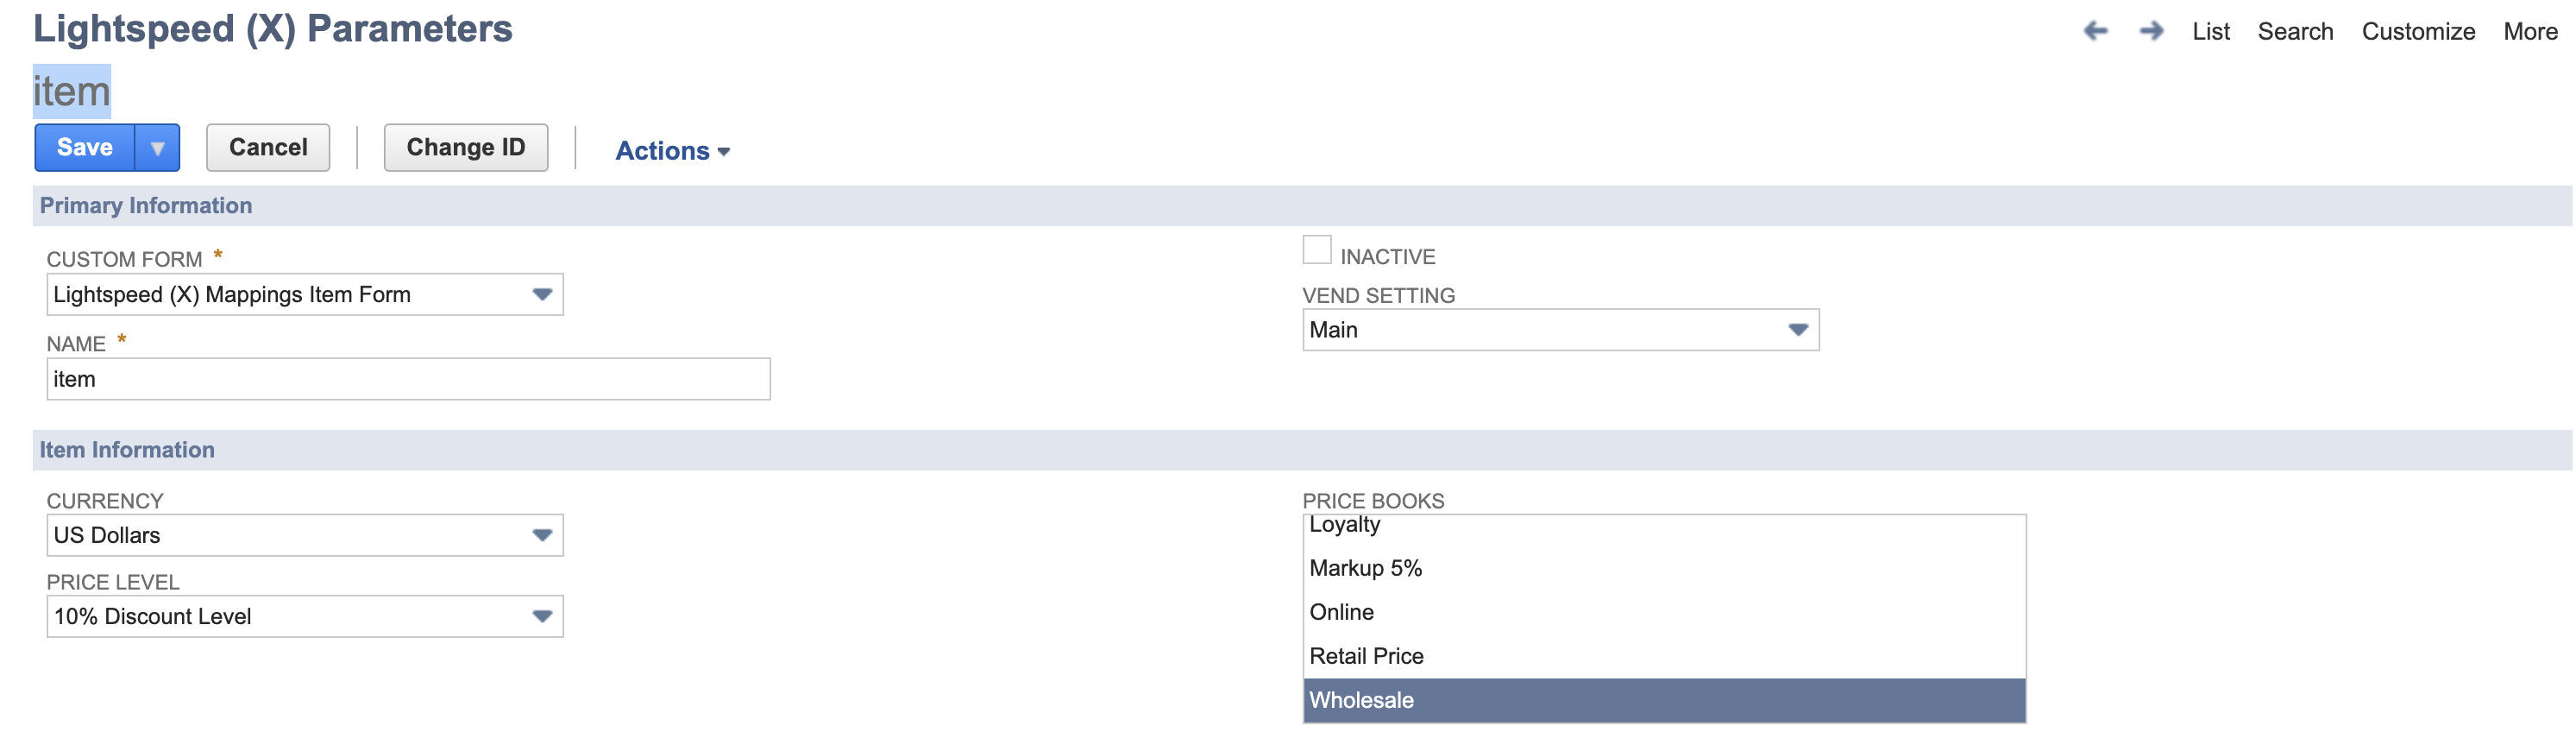Open the Actions menu chevron
The width and height of the screenshot is (2576, 751).
coord(724,151)
